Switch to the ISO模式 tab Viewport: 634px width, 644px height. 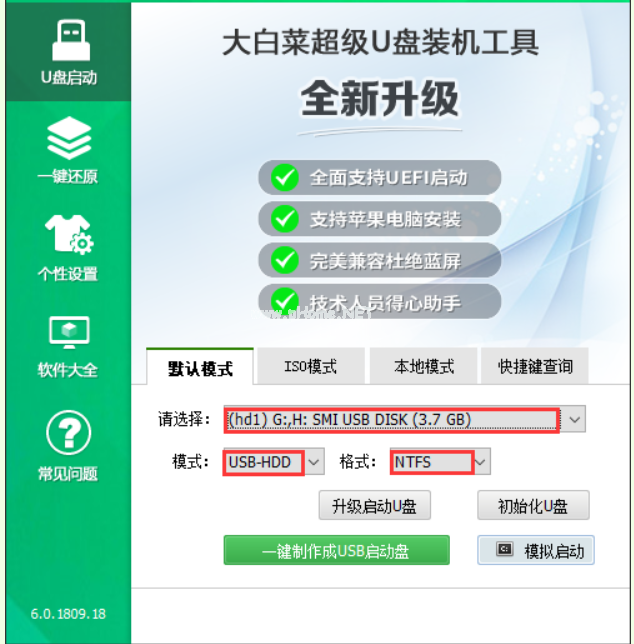311,366
